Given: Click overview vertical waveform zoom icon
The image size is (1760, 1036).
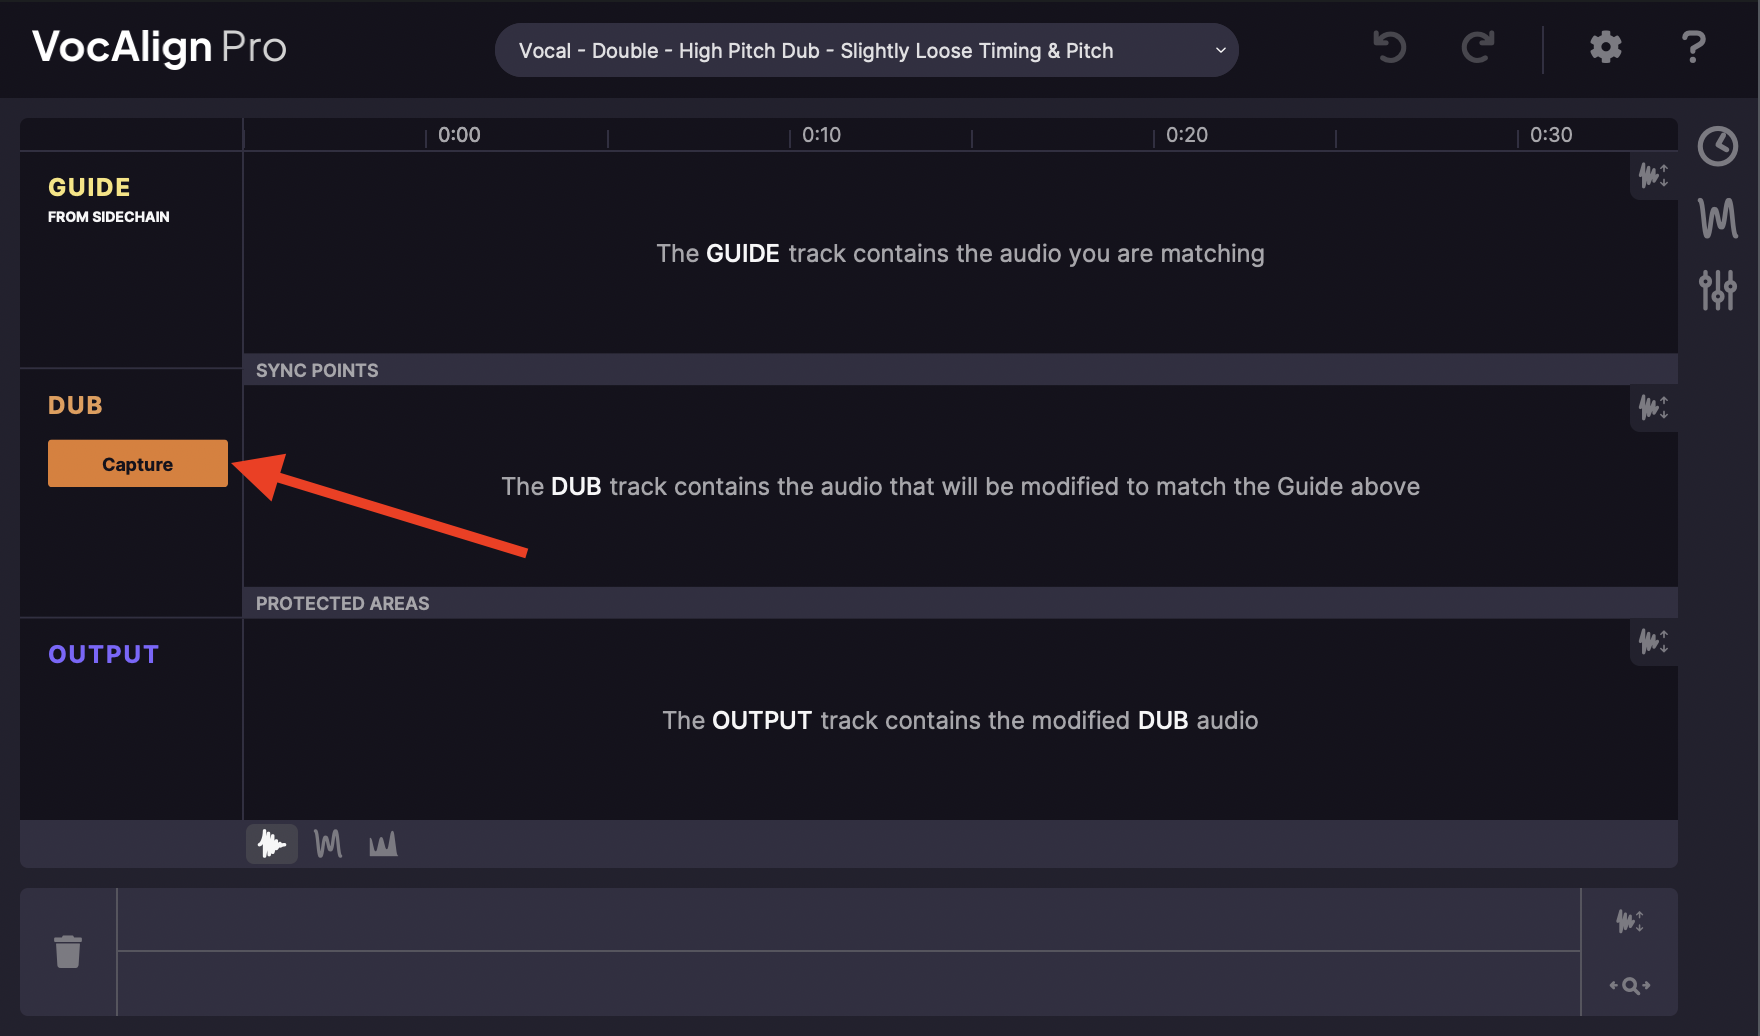Looking at the screenshot, I should (x=1629, y=921).
